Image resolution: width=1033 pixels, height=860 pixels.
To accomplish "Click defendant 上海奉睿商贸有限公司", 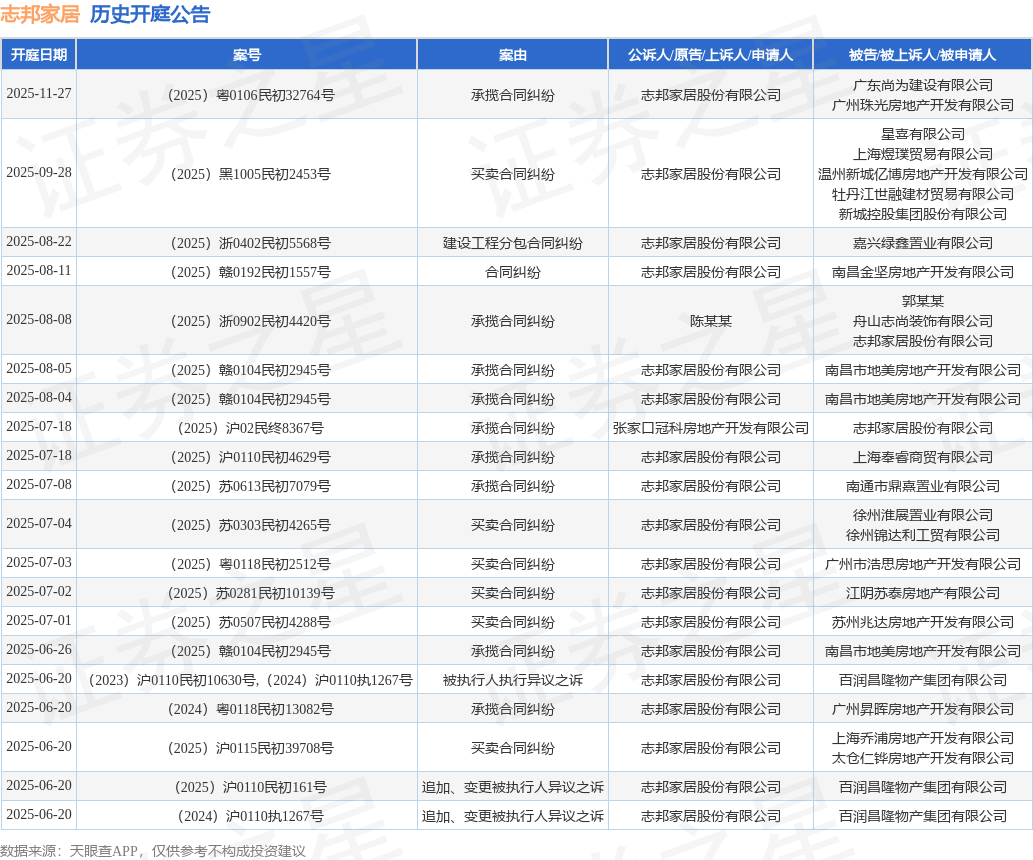I will tap(922, 457).
